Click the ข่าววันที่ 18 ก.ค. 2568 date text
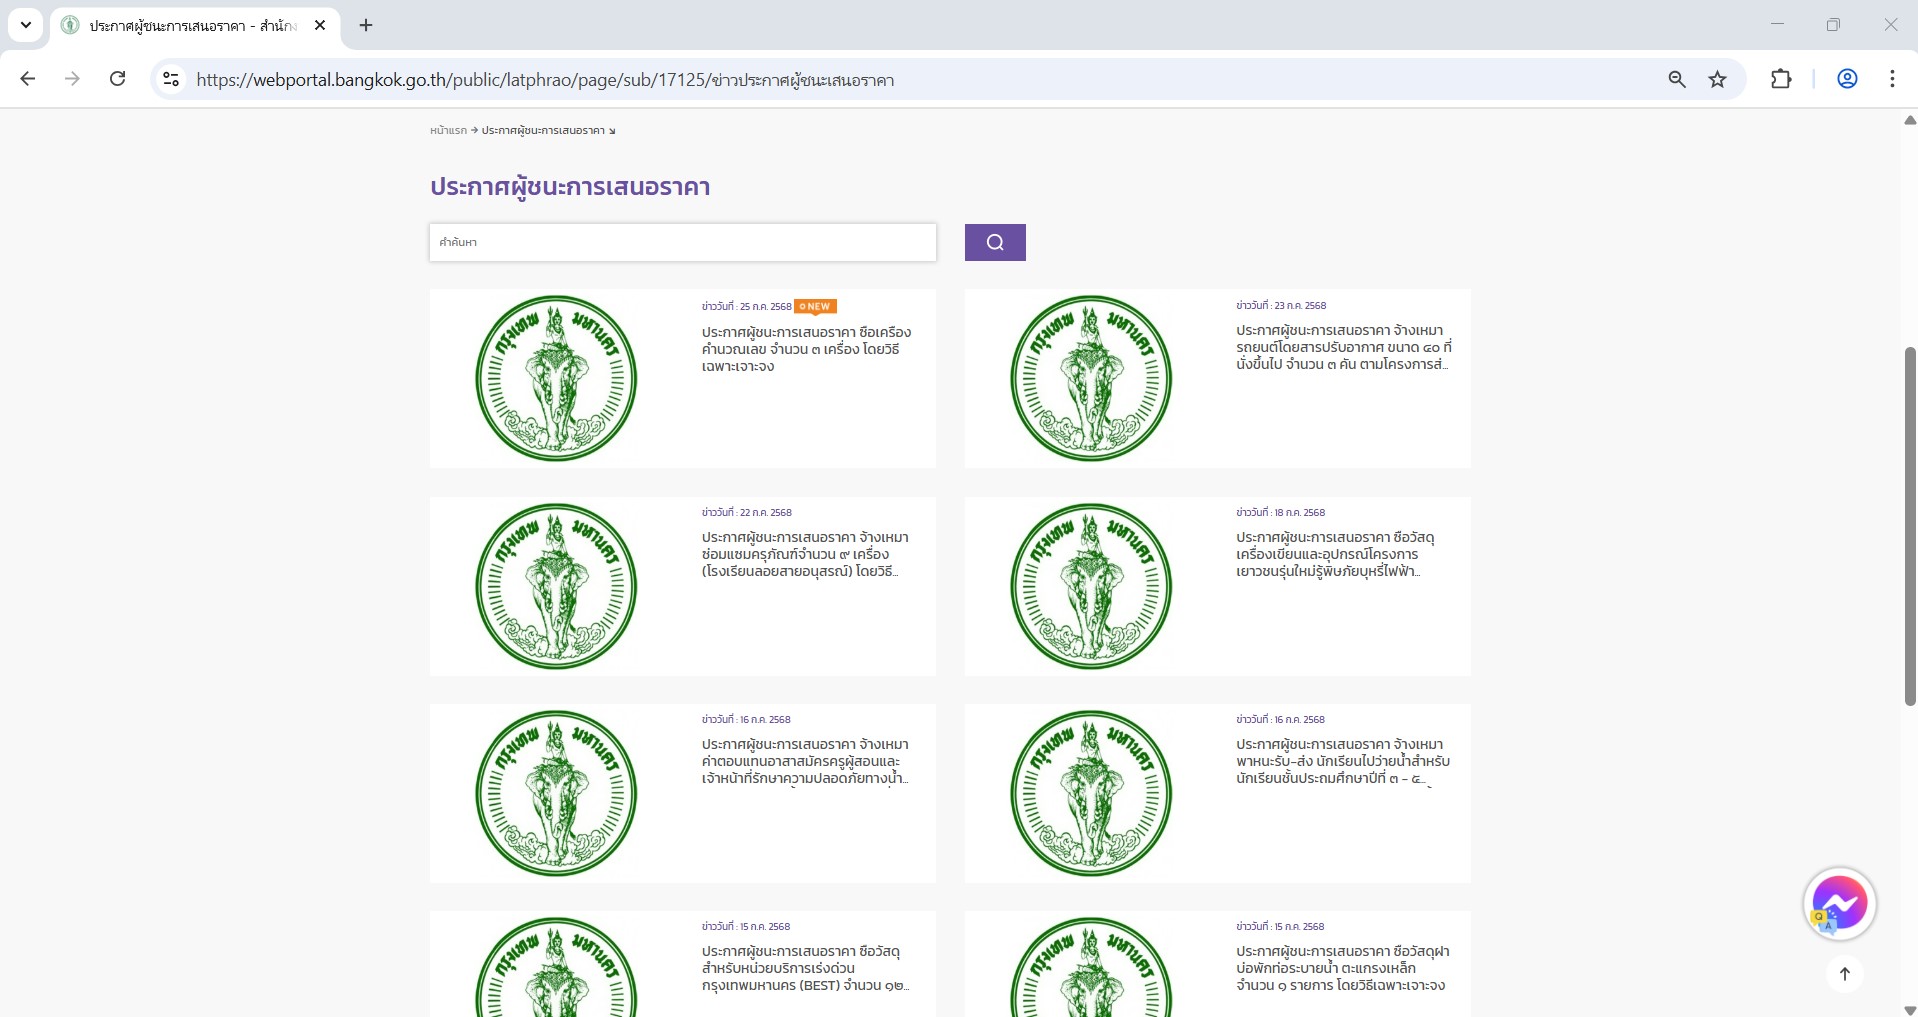The image size is (1918, 1017). [1280, 512]
